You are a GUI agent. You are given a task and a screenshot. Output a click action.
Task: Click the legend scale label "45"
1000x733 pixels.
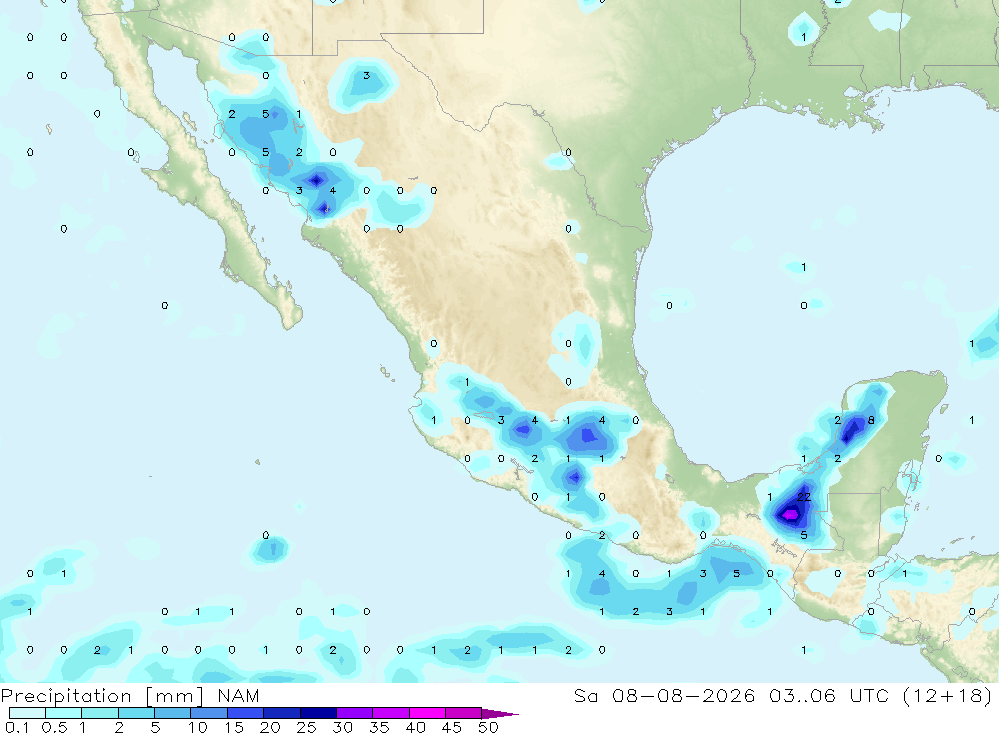[x=452, y=727]
